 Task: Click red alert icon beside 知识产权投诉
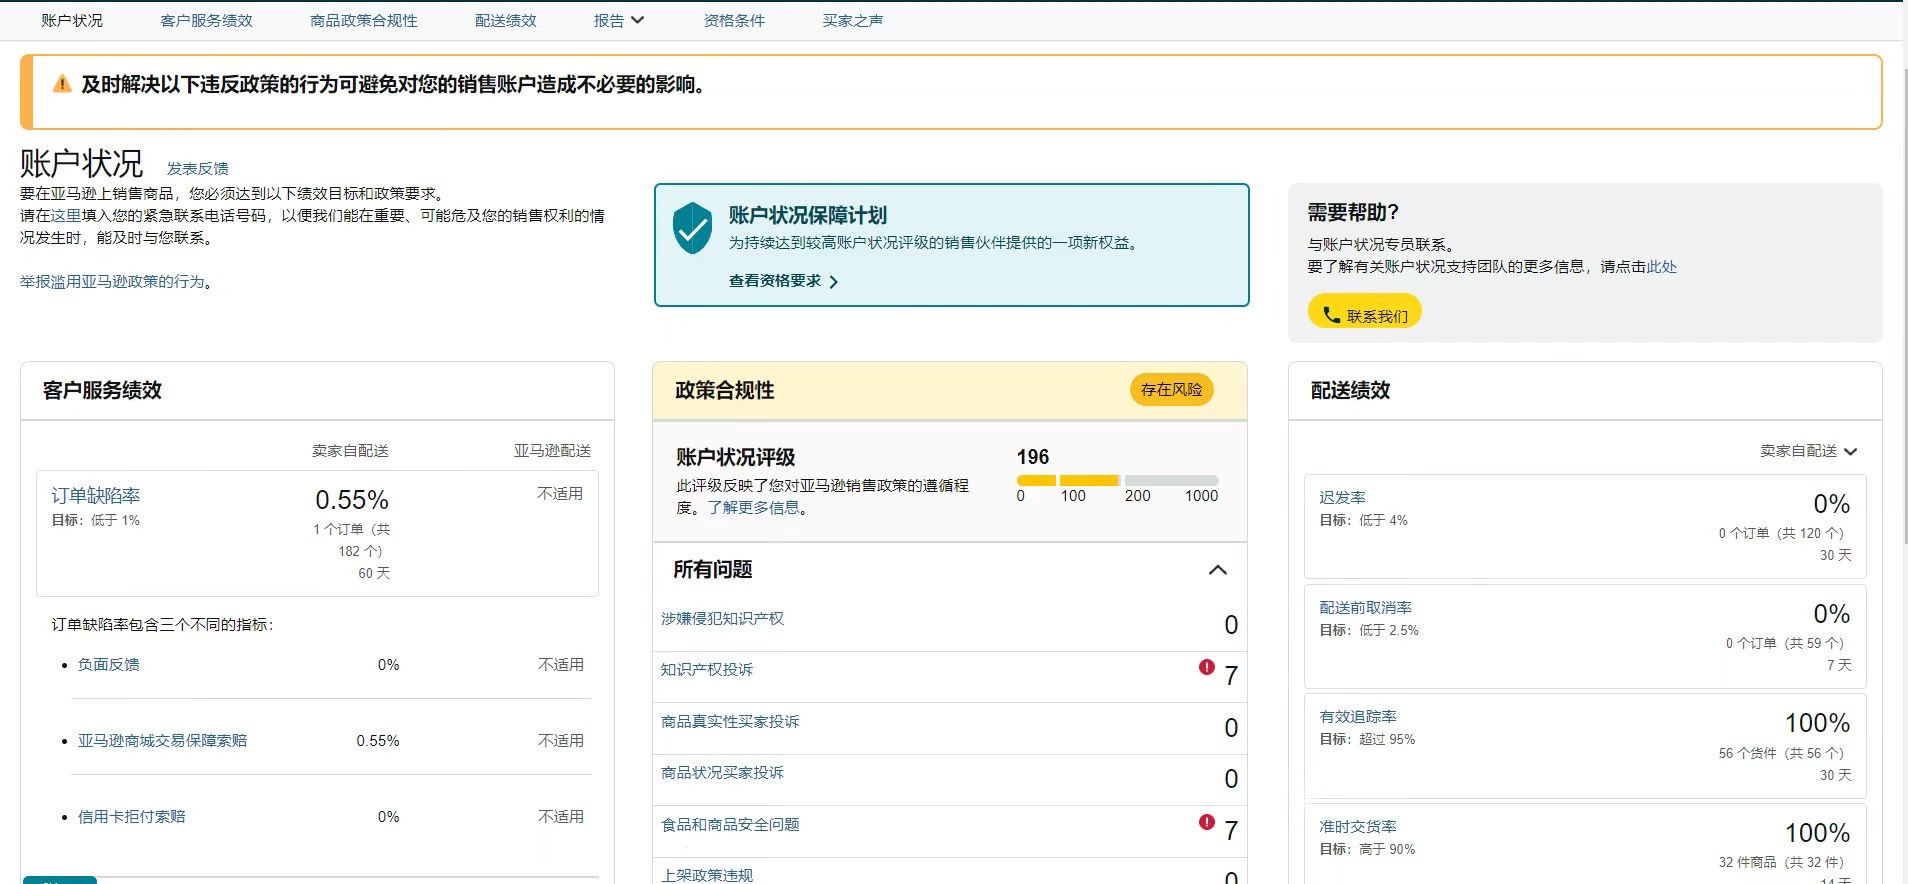click(x=1207, y=667)
